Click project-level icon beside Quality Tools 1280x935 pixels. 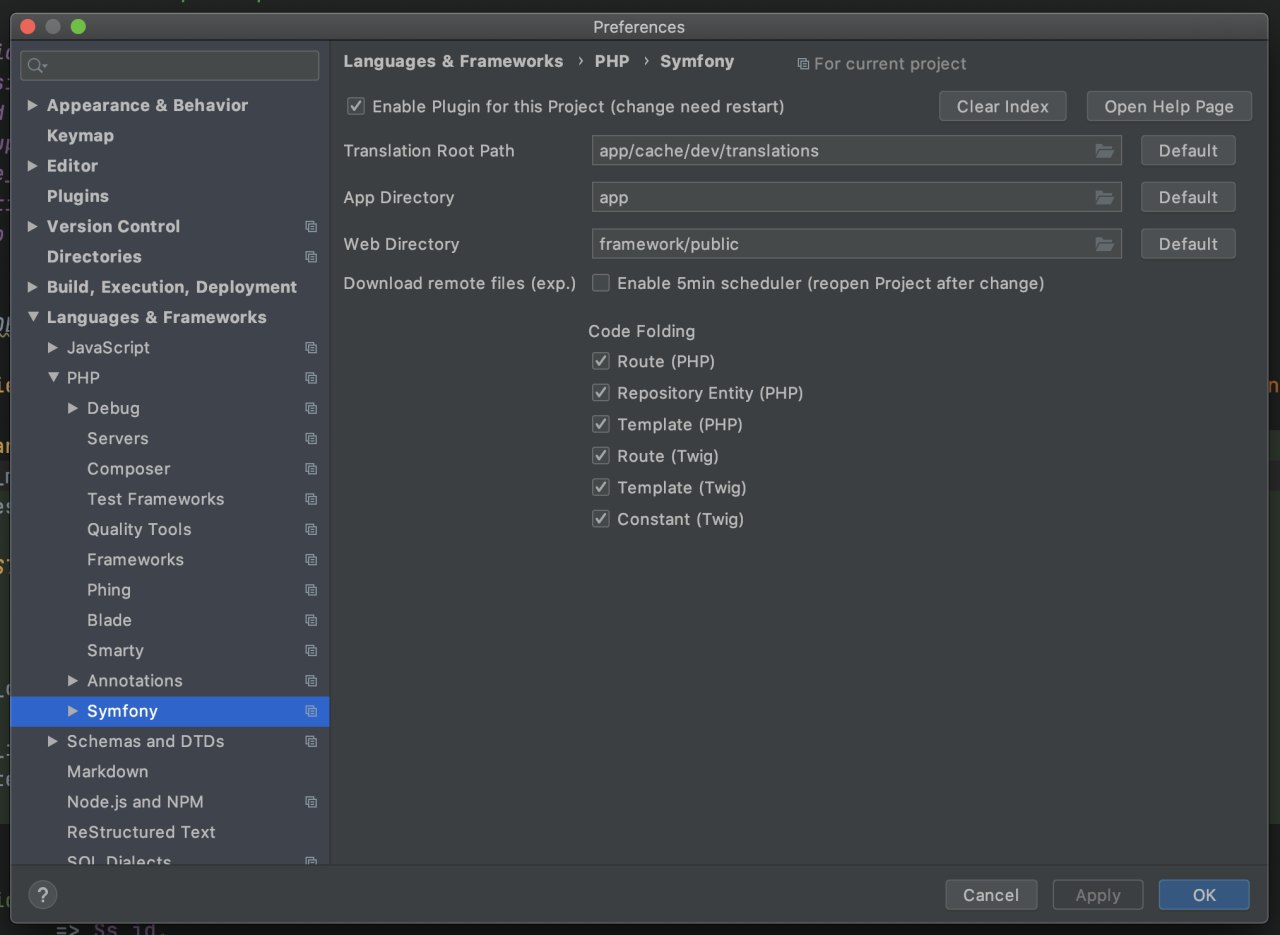pyautogui.click(x=311, y=530)
